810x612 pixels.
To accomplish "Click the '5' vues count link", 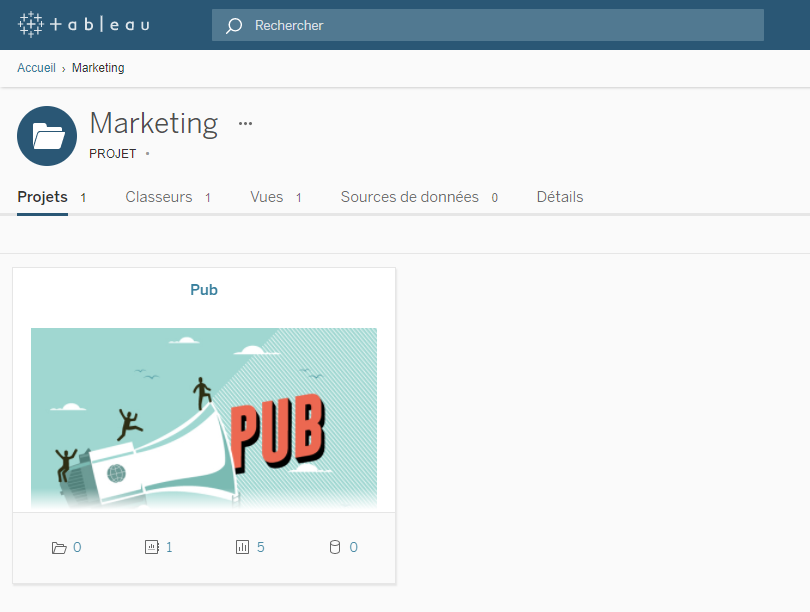I will (261, 547).
